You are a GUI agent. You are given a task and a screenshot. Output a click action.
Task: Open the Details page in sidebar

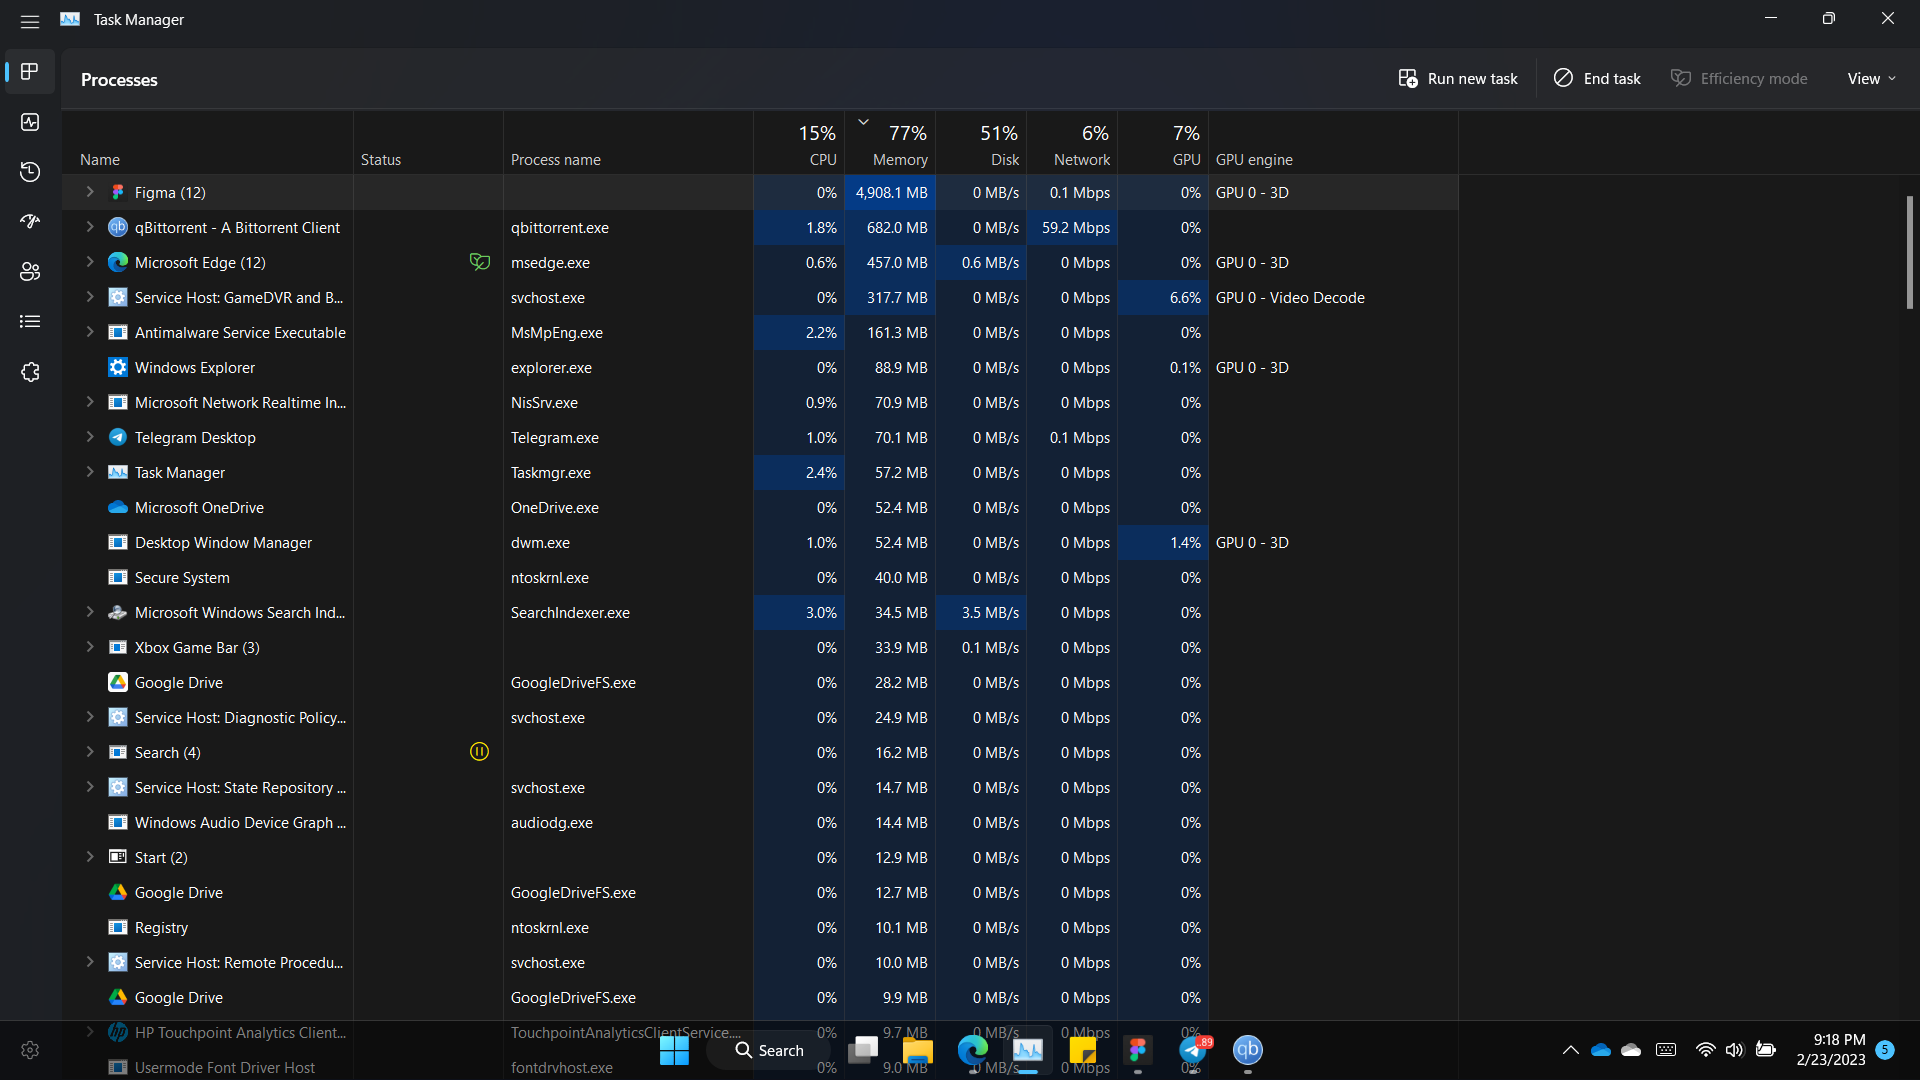point(30,322)
